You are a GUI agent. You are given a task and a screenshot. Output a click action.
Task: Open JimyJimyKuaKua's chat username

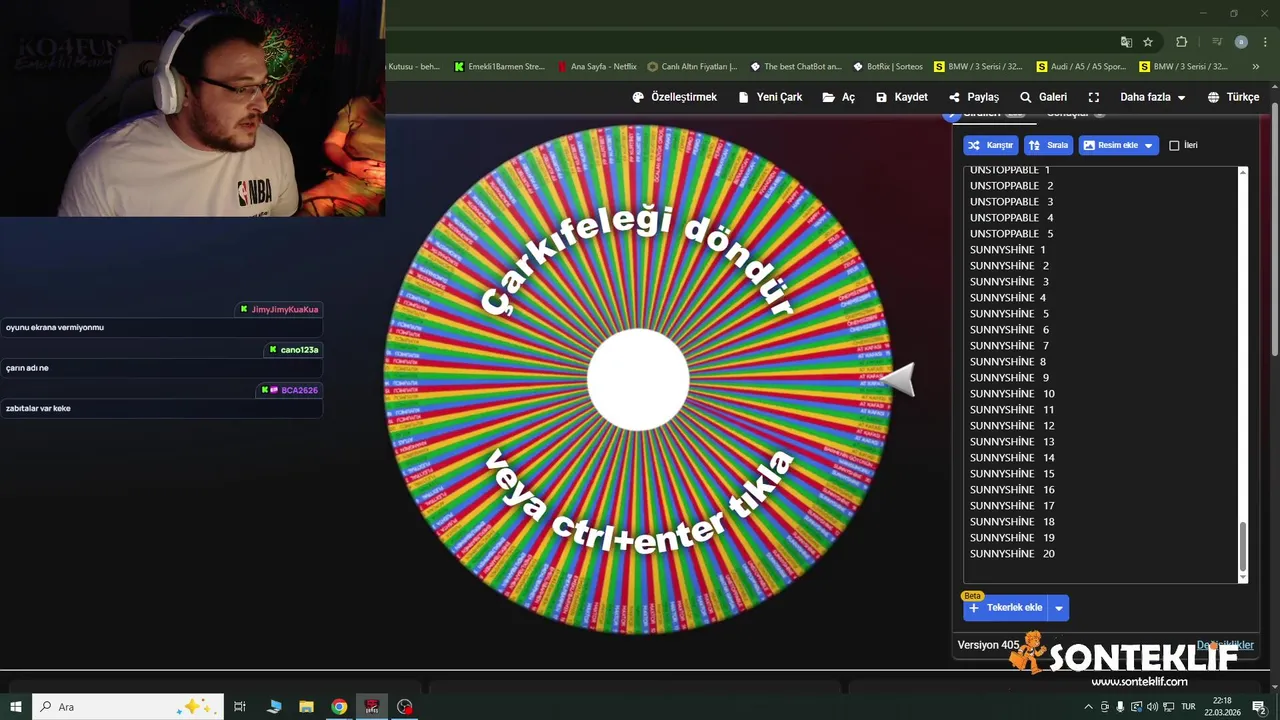click(x=285, y=310)
